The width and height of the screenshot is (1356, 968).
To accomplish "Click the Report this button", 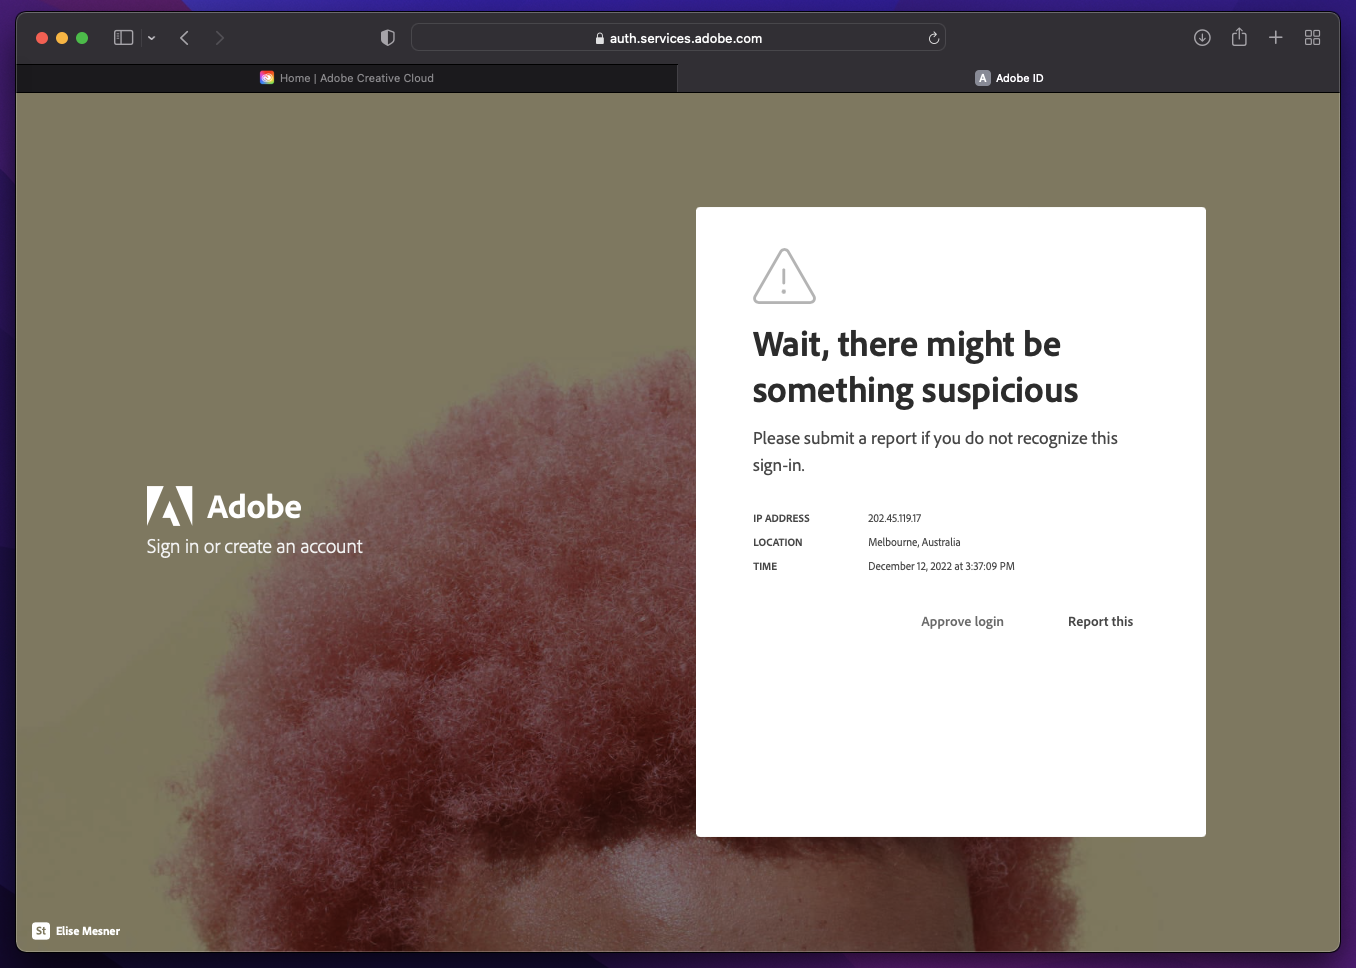I will point(1100,622).
